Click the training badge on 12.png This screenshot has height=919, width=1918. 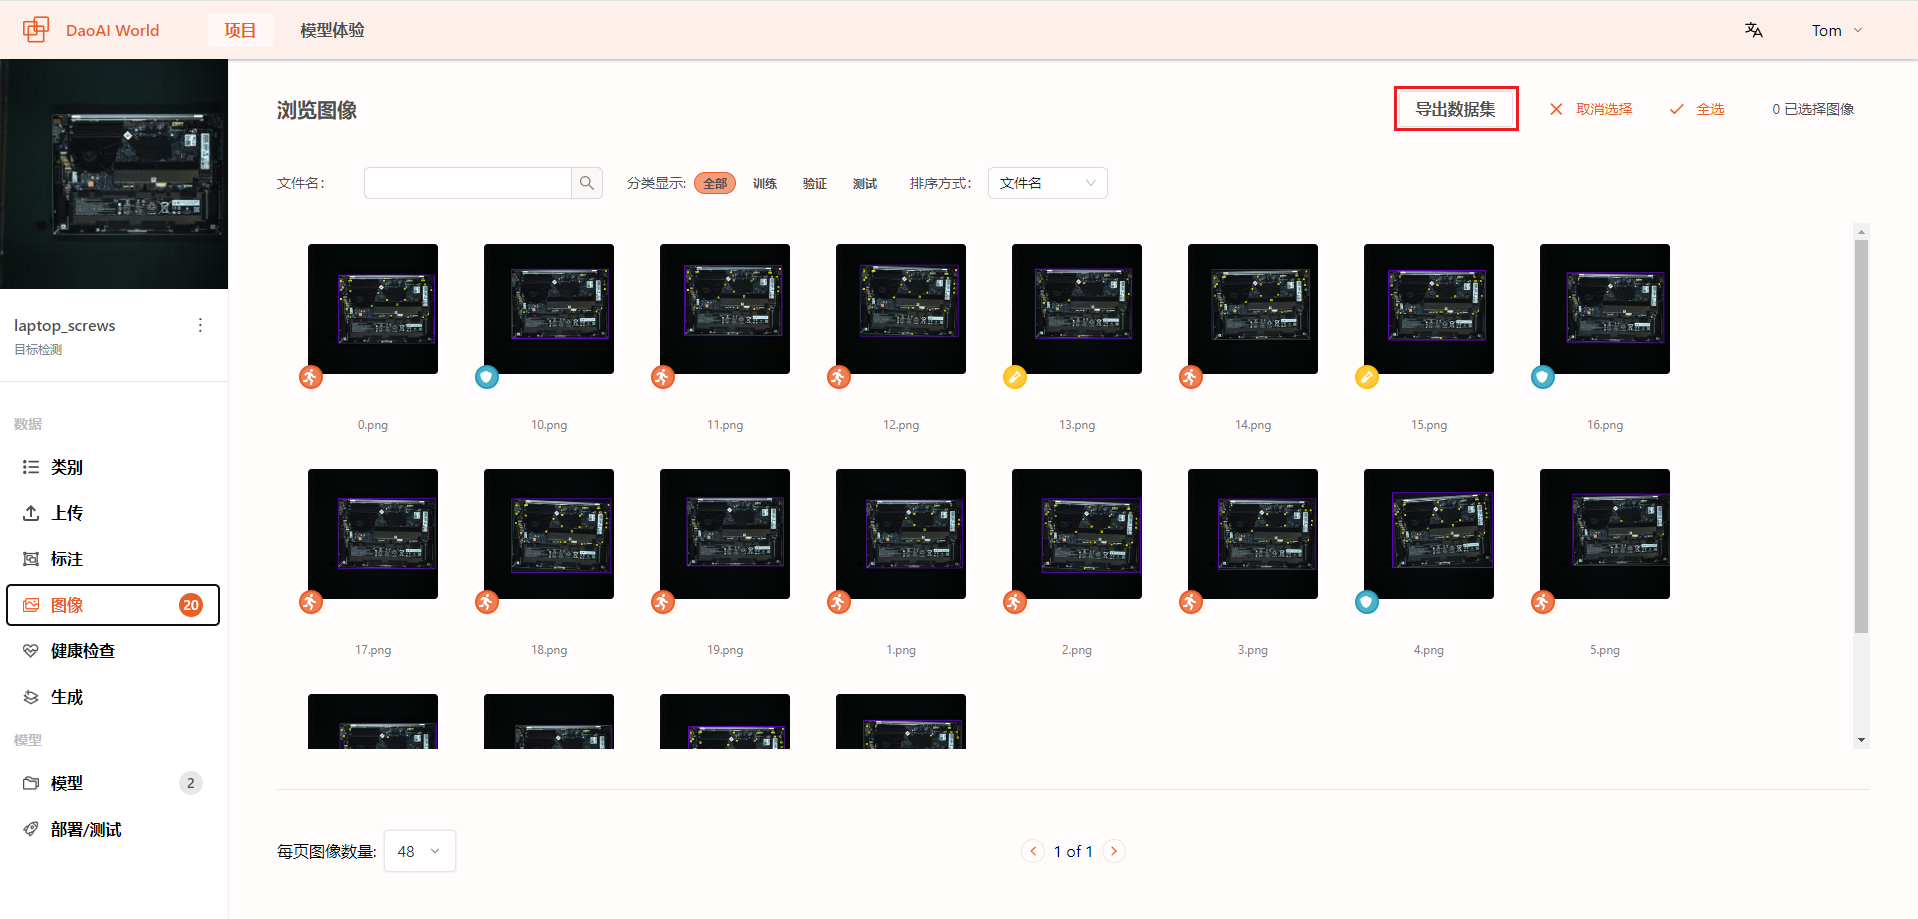click(839, 377)
